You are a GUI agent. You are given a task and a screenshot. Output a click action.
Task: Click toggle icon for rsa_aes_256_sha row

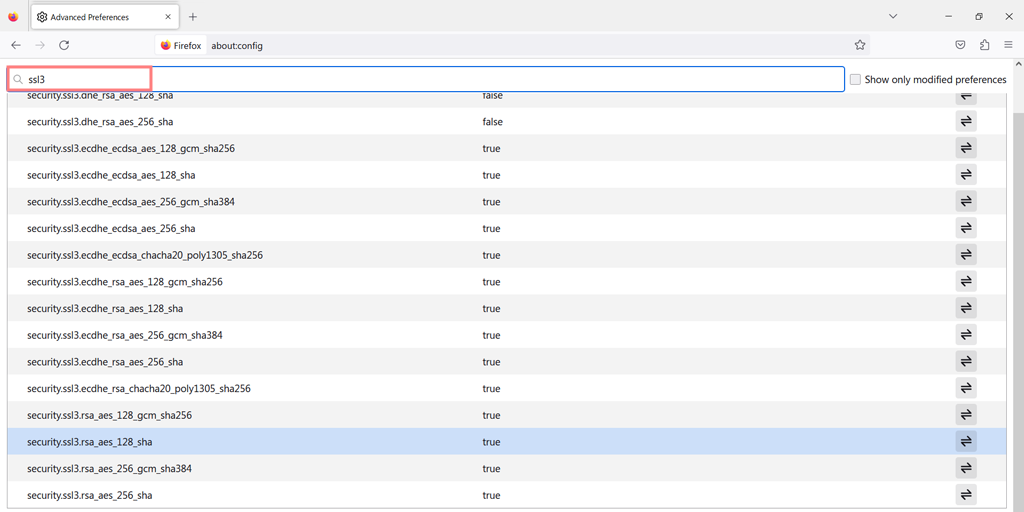pos(966,495)
